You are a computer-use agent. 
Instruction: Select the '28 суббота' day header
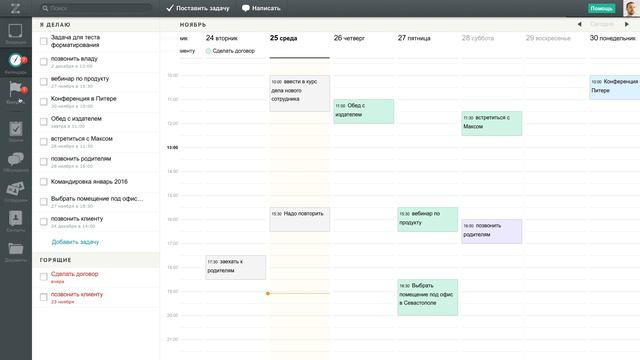click(478, 38)
